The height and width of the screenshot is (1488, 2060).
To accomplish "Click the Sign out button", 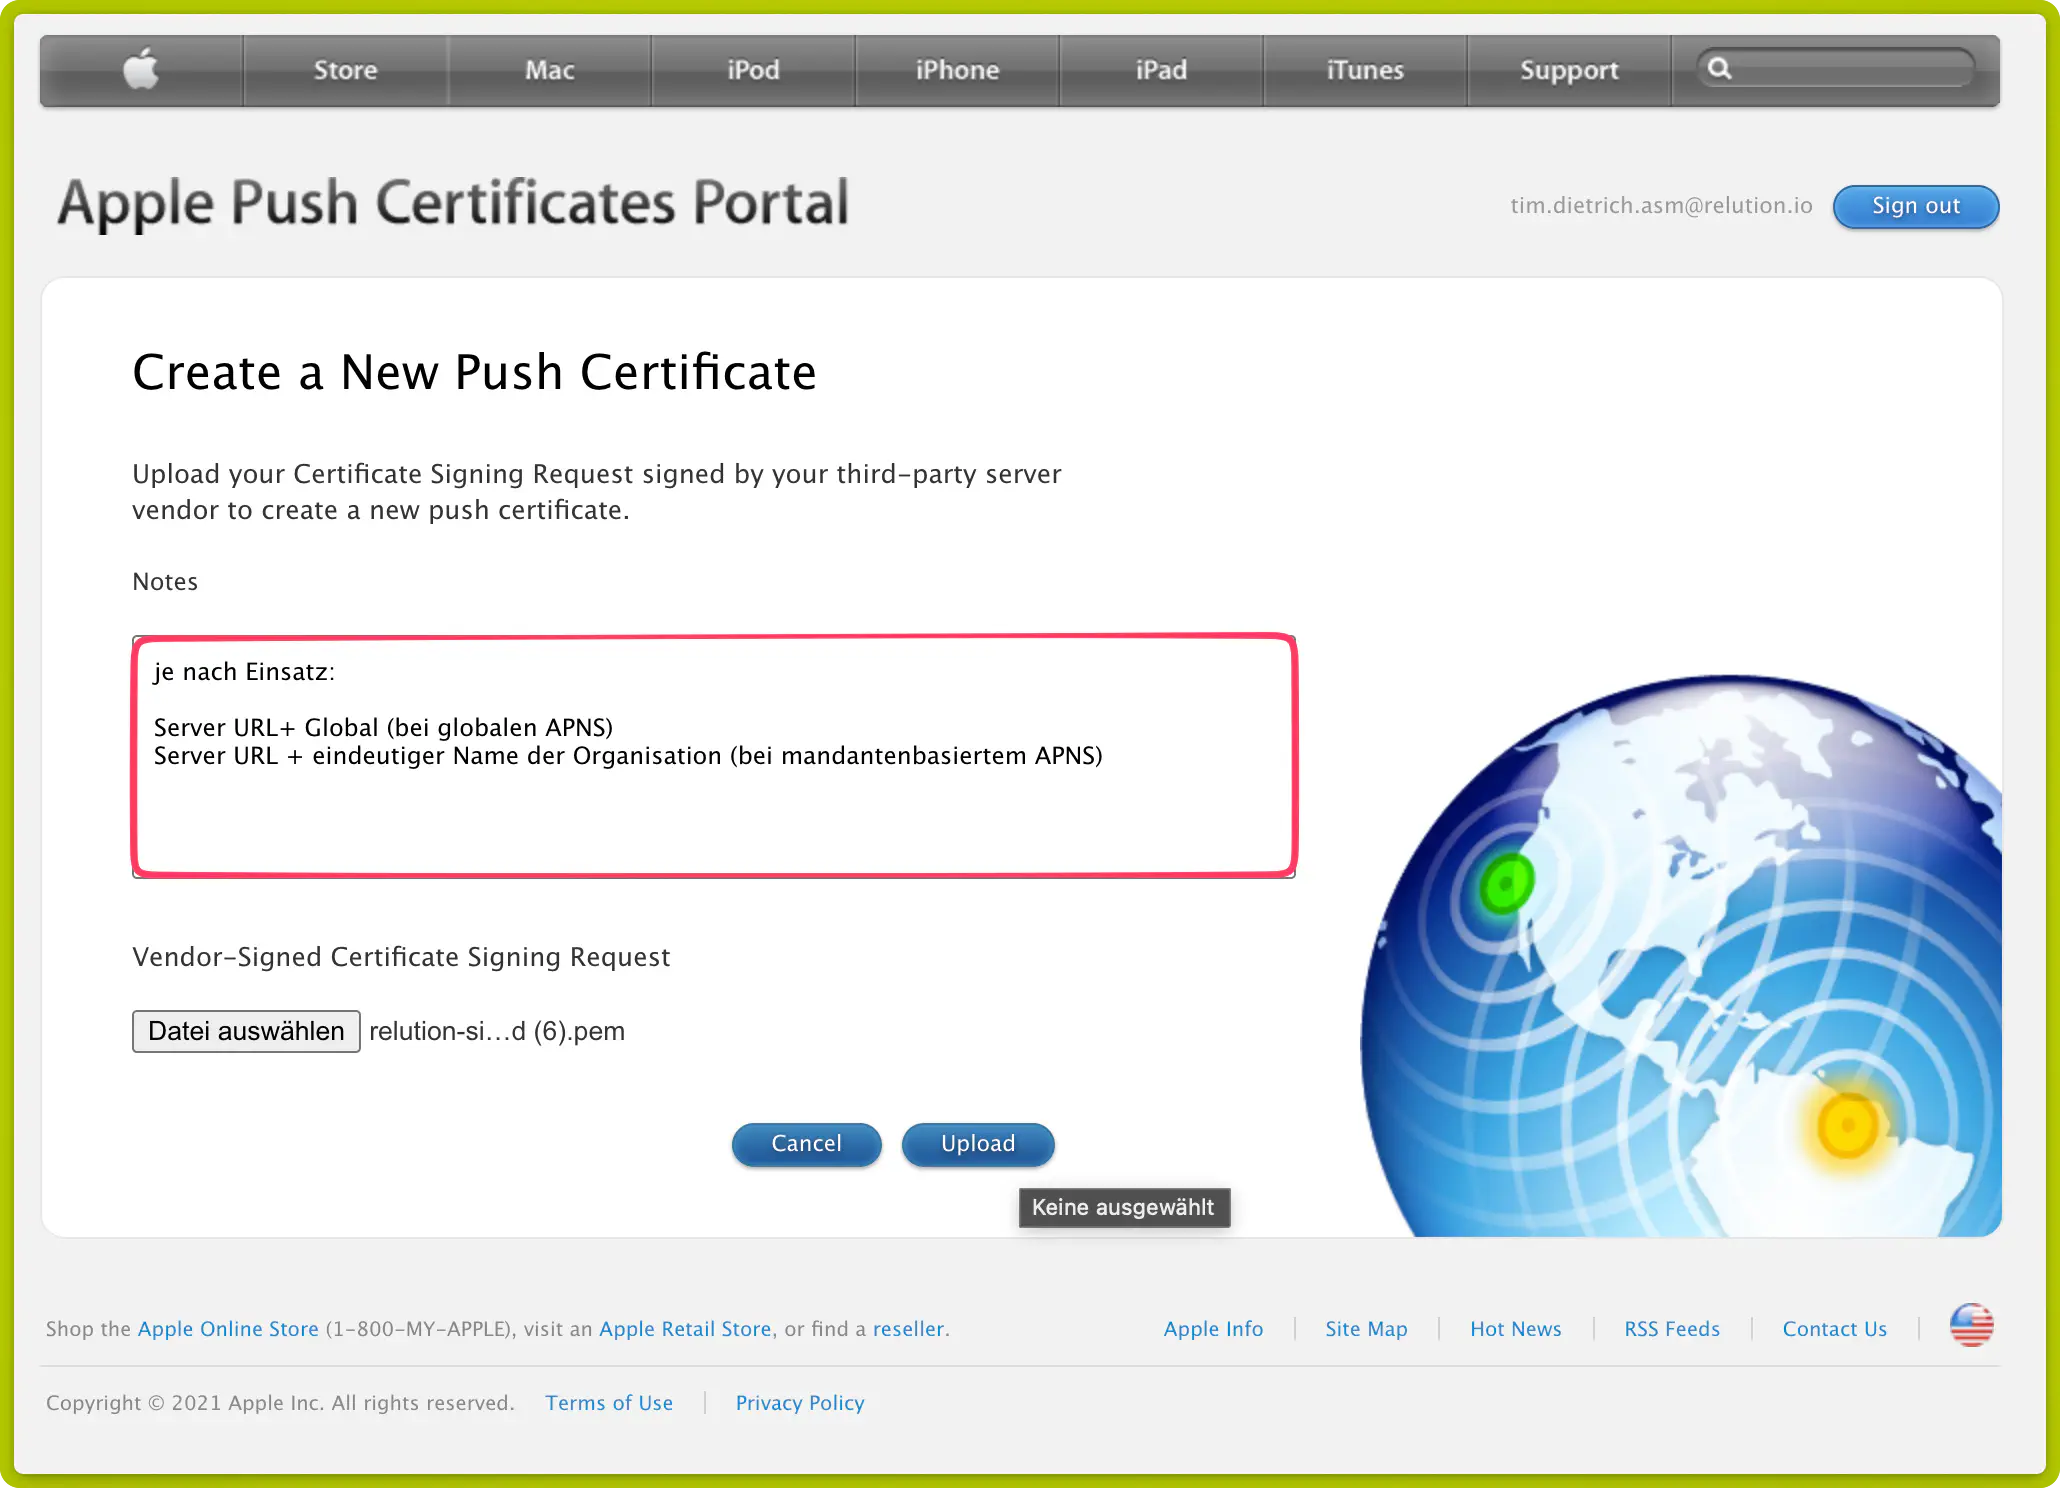I will [x=1916, y=206].
